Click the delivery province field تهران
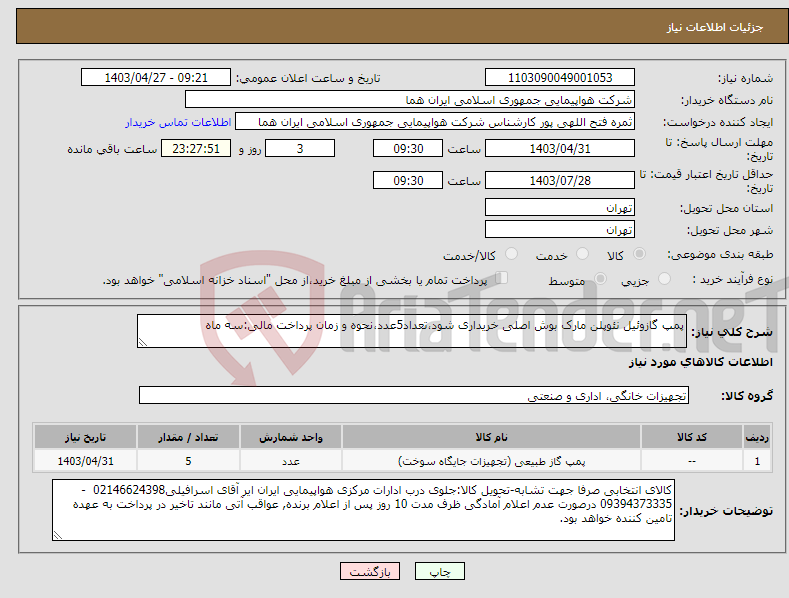This screenshot has width=789, height=598. 560,207
